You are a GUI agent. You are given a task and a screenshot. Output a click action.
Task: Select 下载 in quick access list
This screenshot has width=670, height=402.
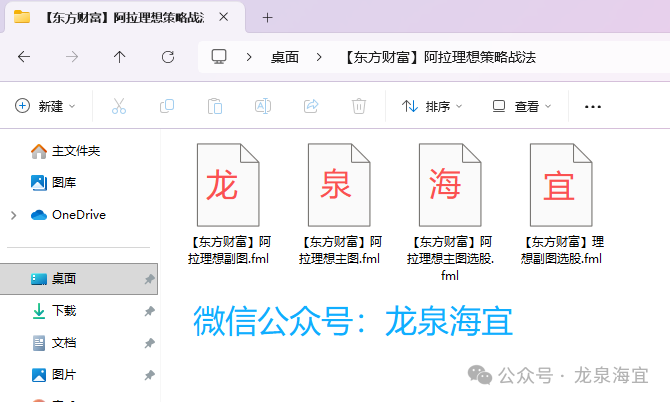(64, 311)
